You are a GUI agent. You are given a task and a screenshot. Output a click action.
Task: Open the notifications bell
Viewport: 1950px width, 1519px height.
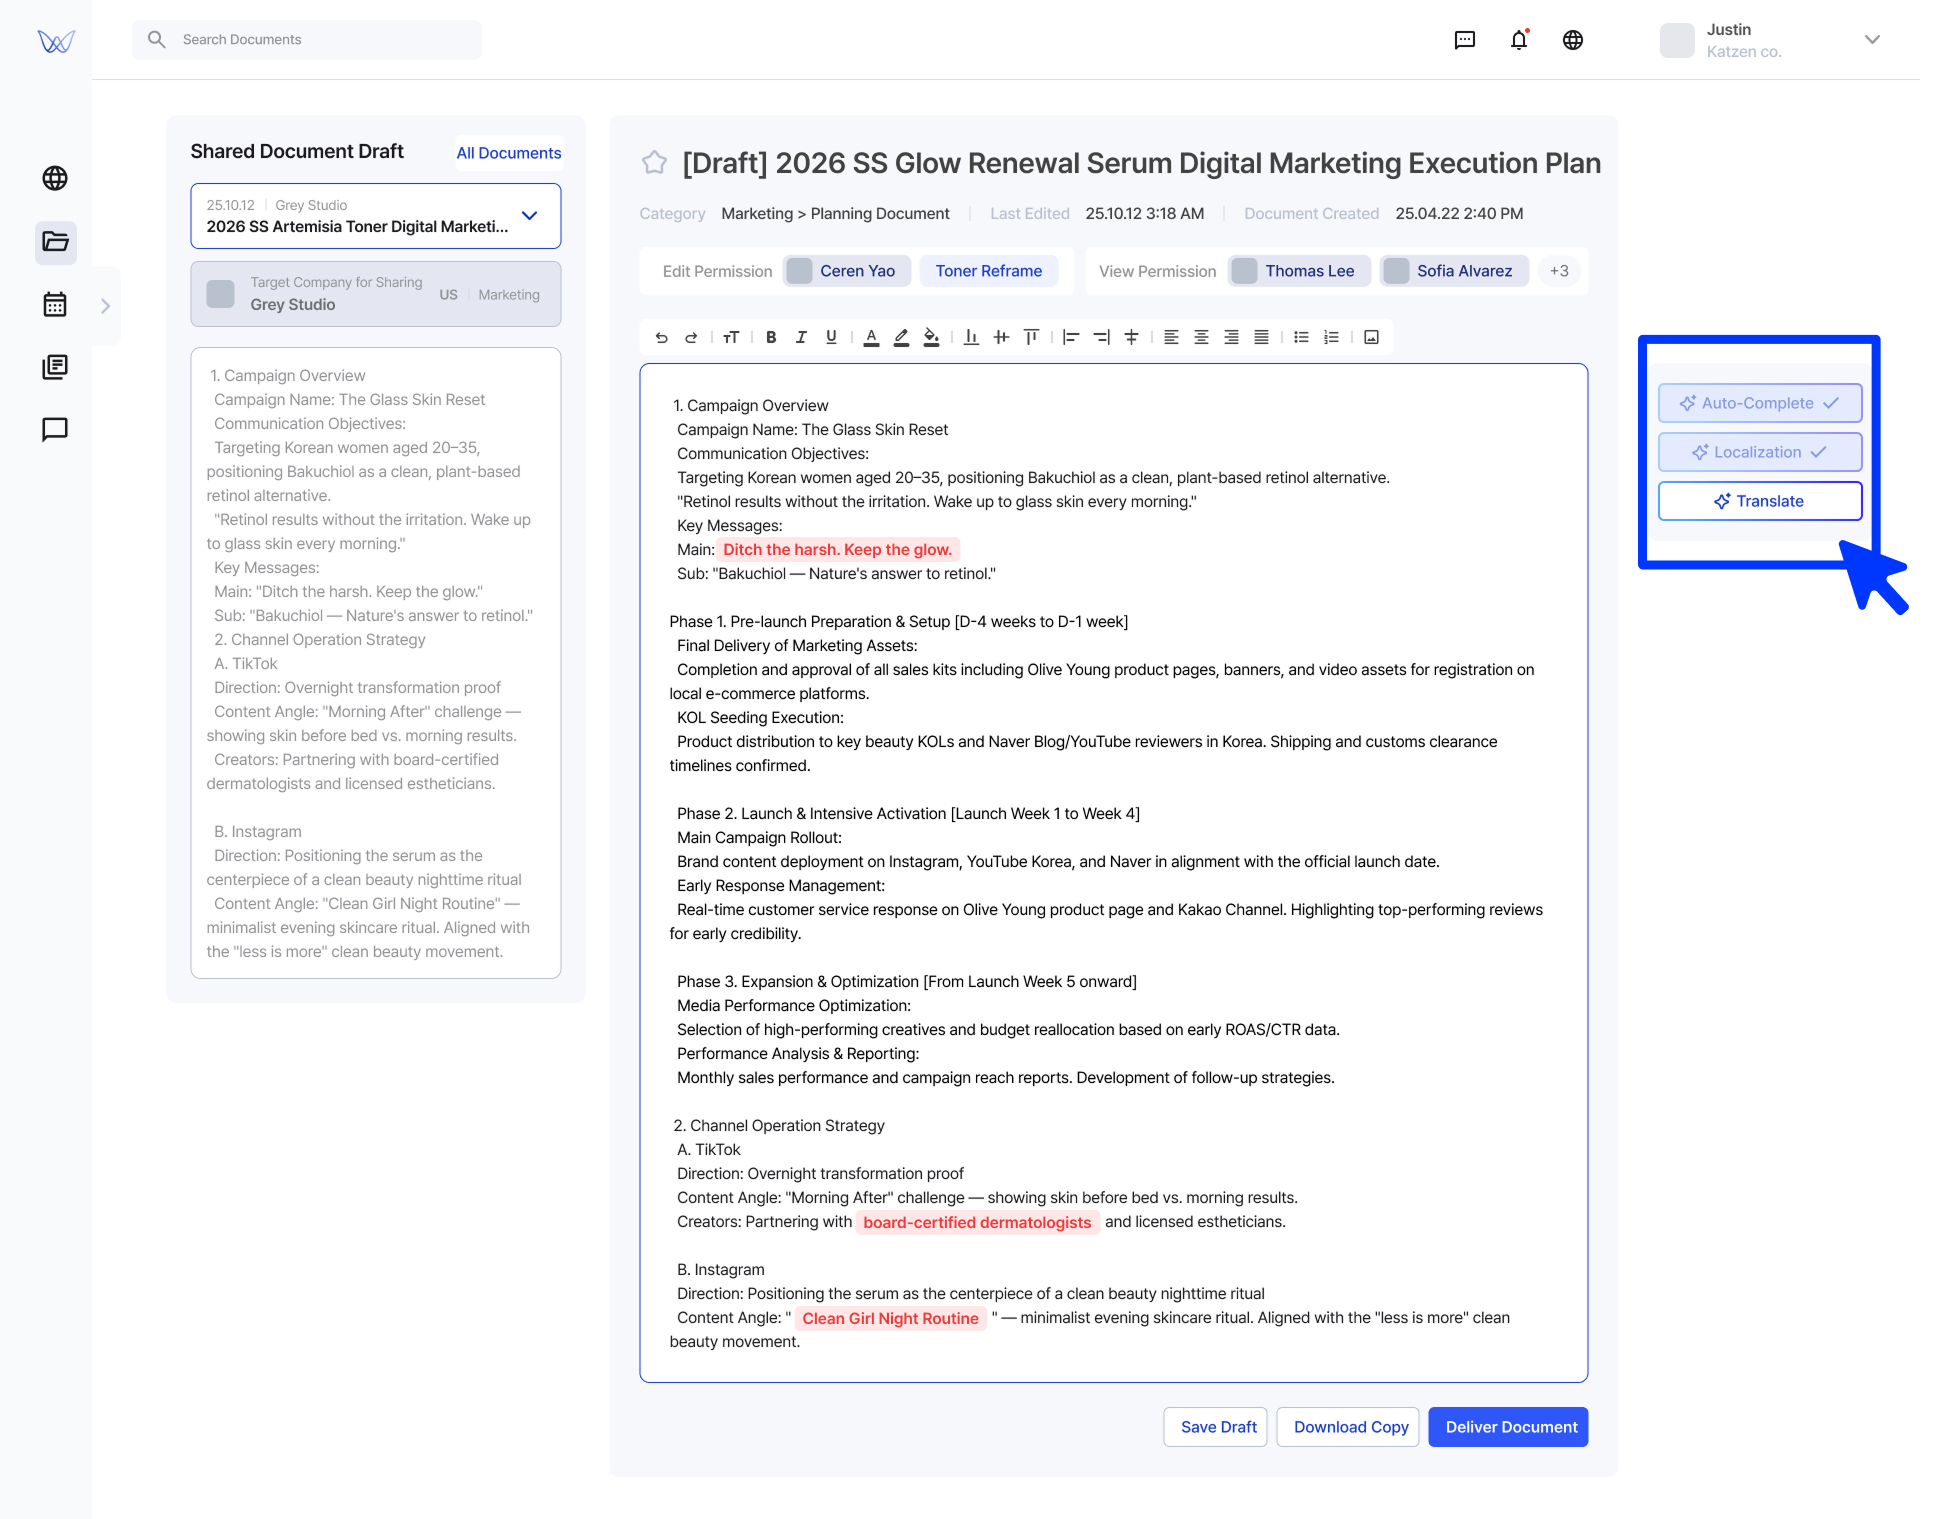pos(1518,40)
